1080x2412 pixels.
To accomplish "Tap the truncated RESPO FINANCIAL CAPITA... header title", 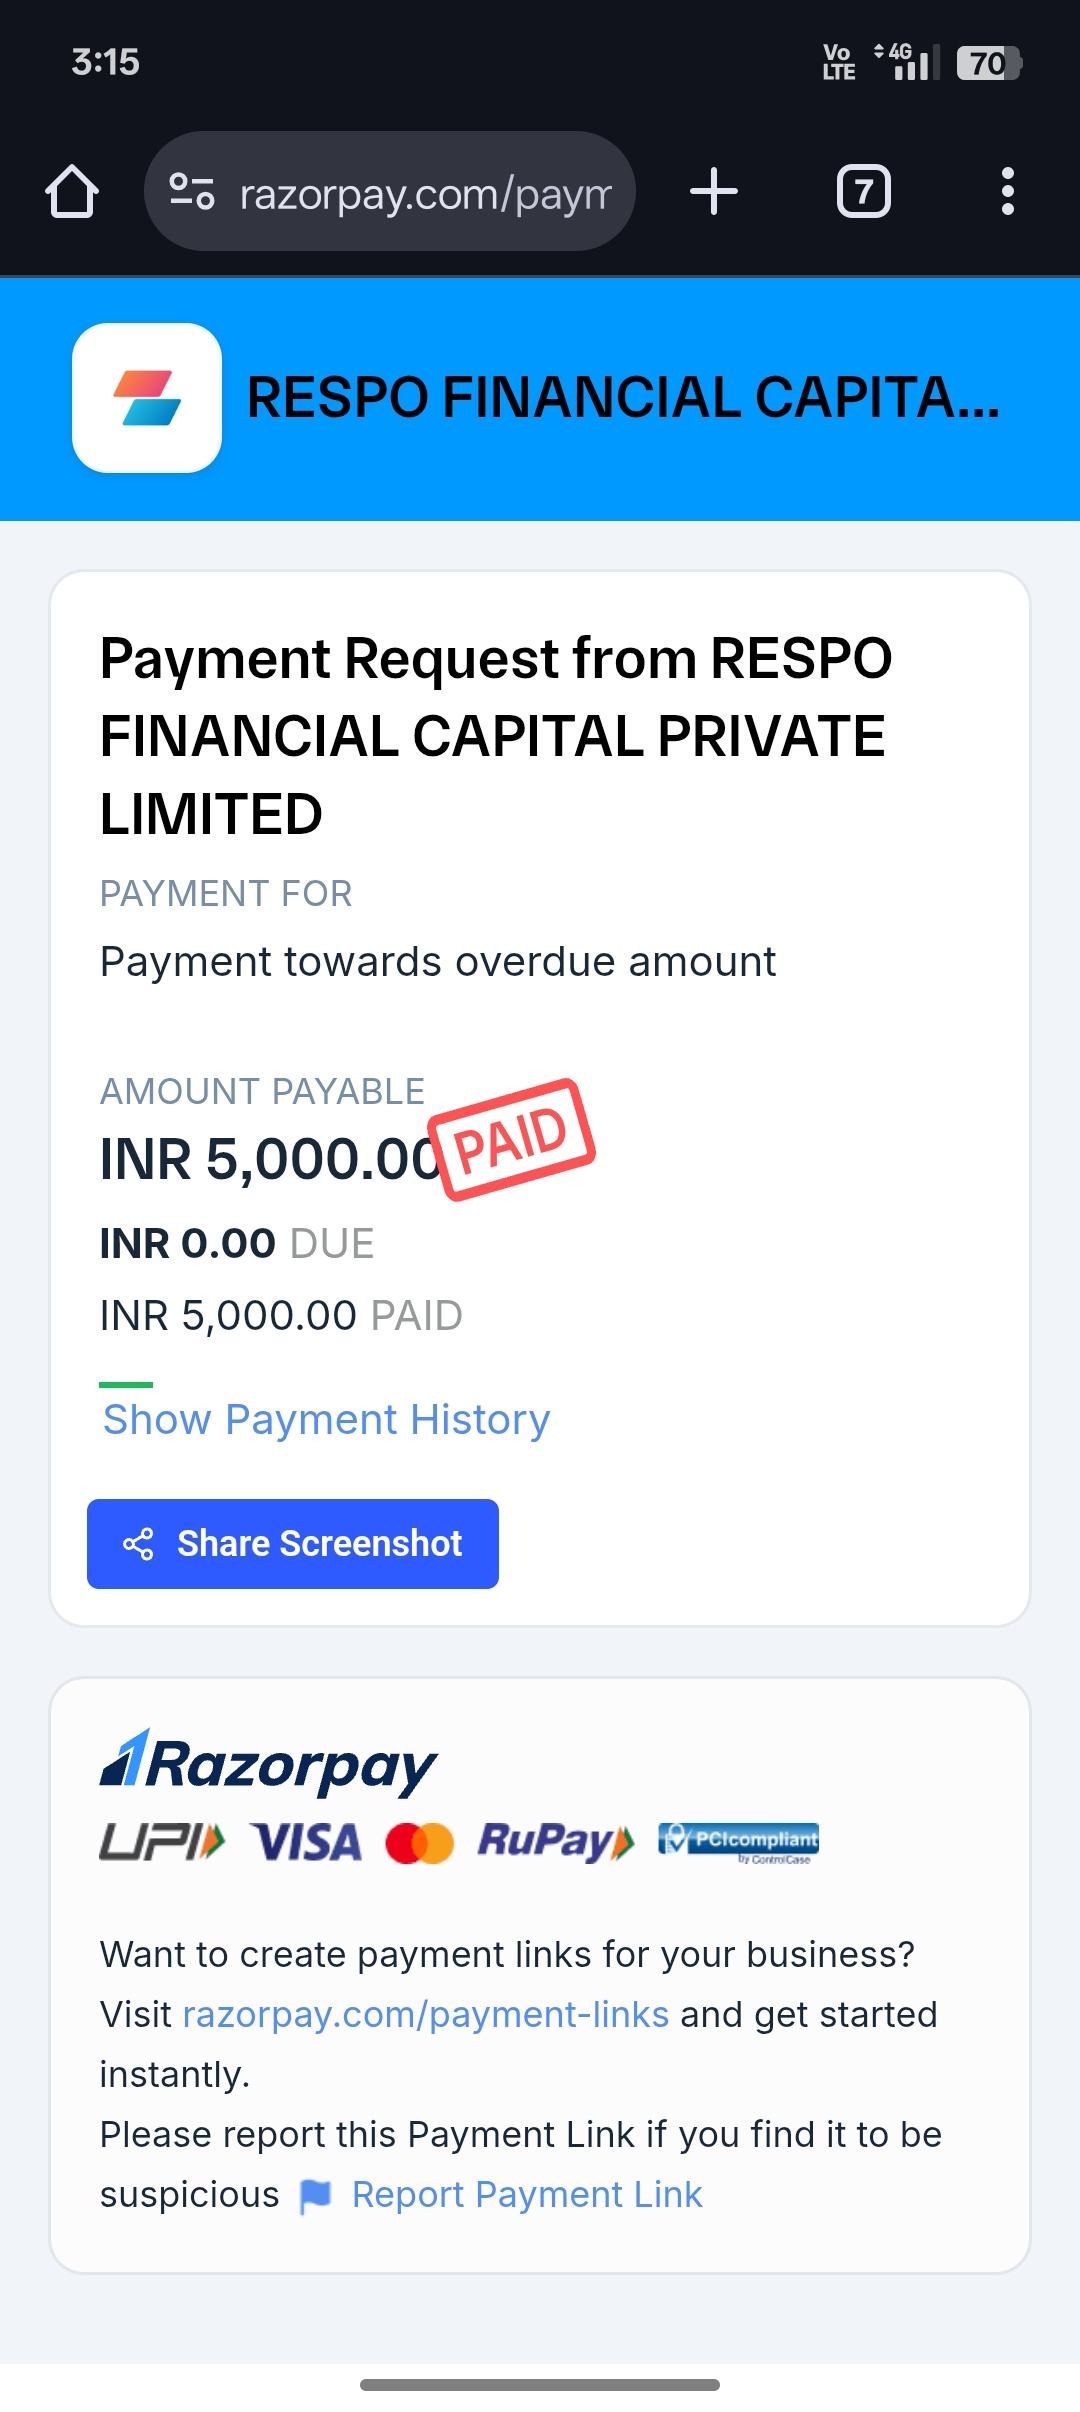I will [622, 398].
